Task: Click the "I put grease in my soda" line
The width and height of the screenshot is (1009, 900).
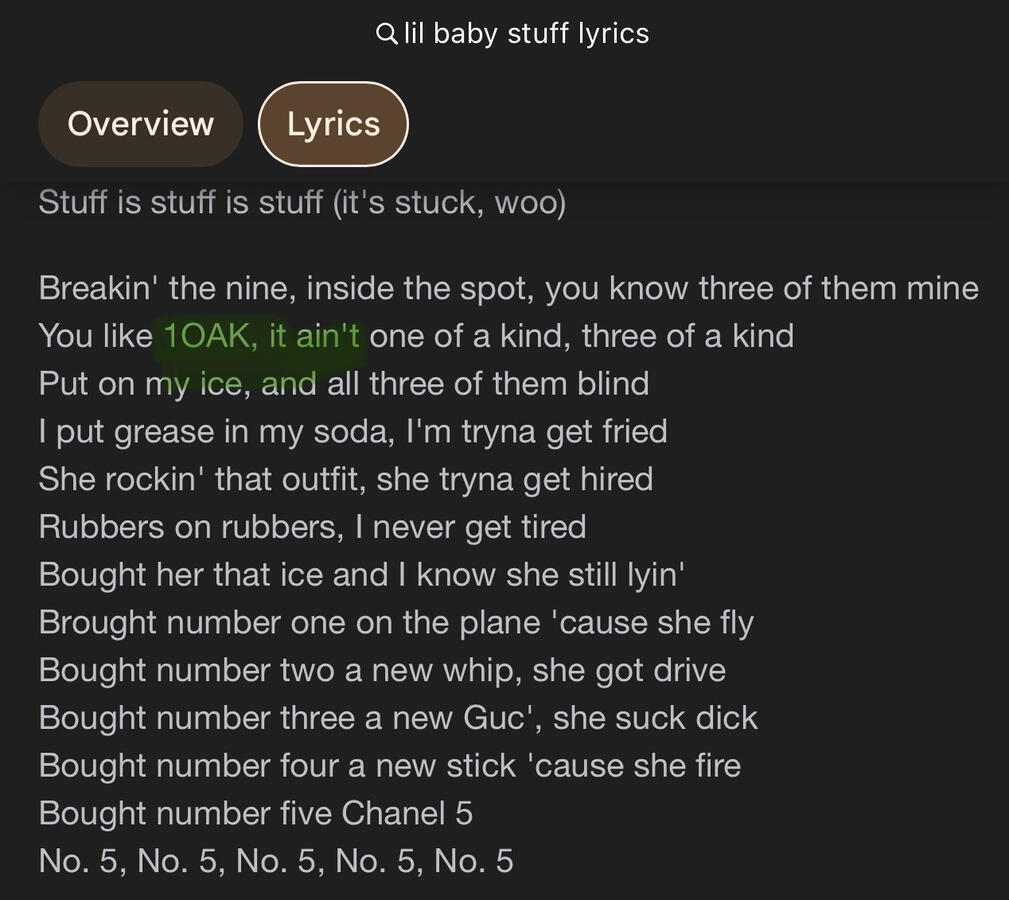Action: click(352, 432)
